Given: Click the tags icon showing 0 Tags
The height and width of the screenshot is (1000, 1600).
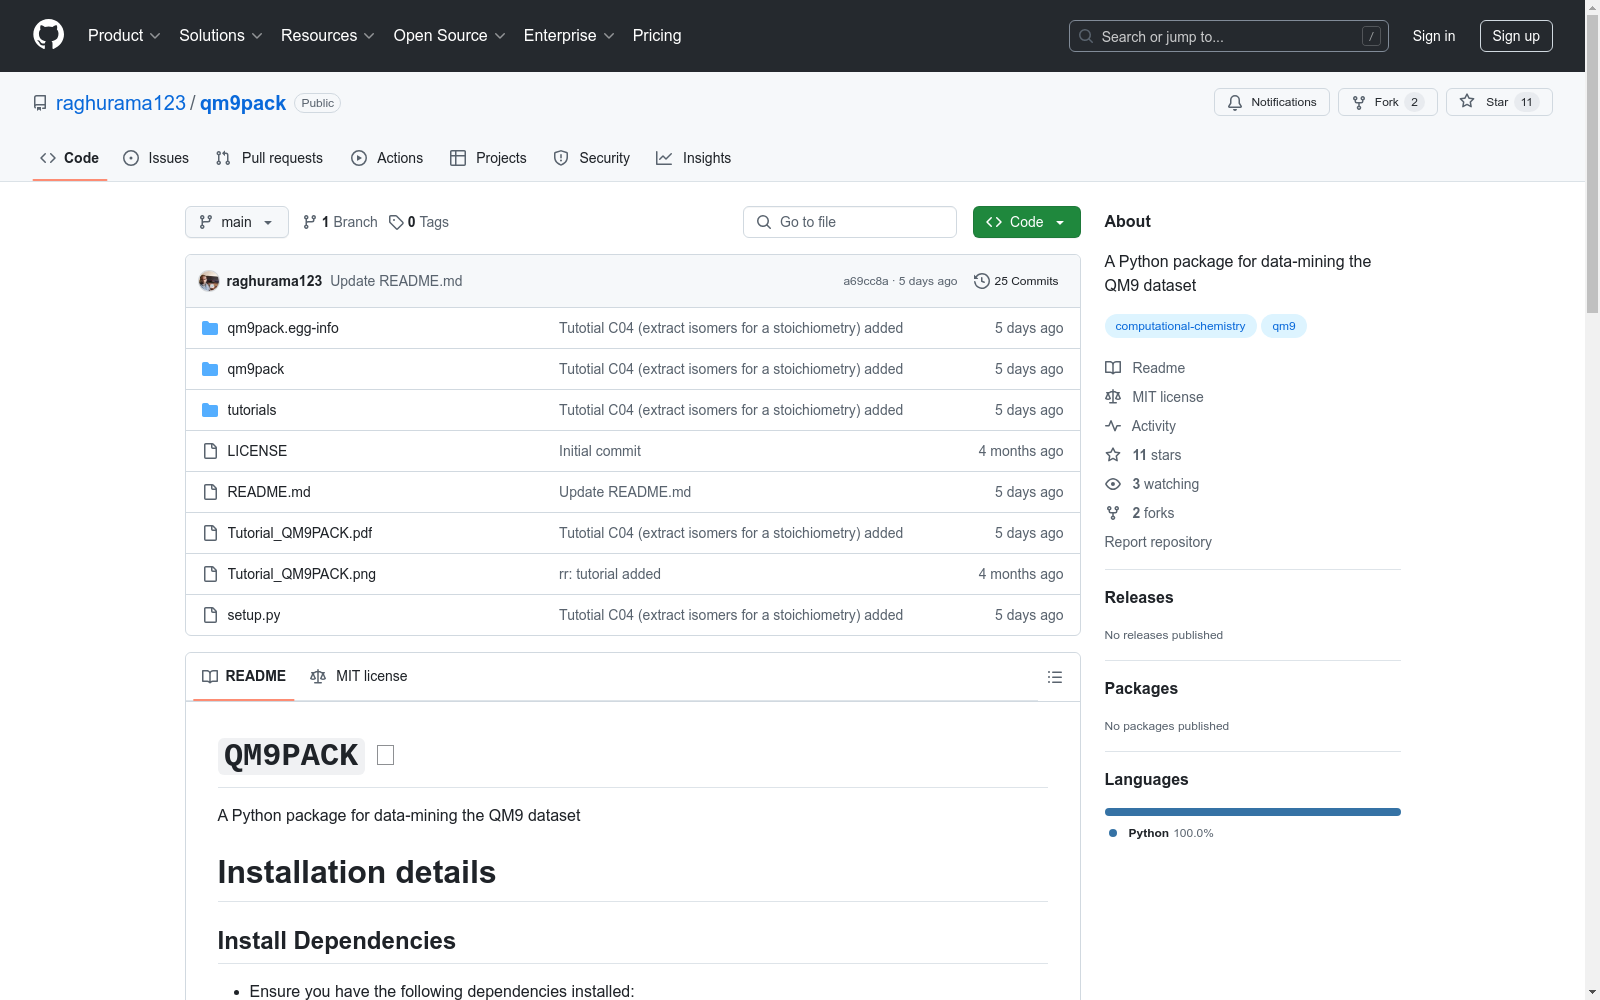Looking at the screenshot, I should point(396,222).
